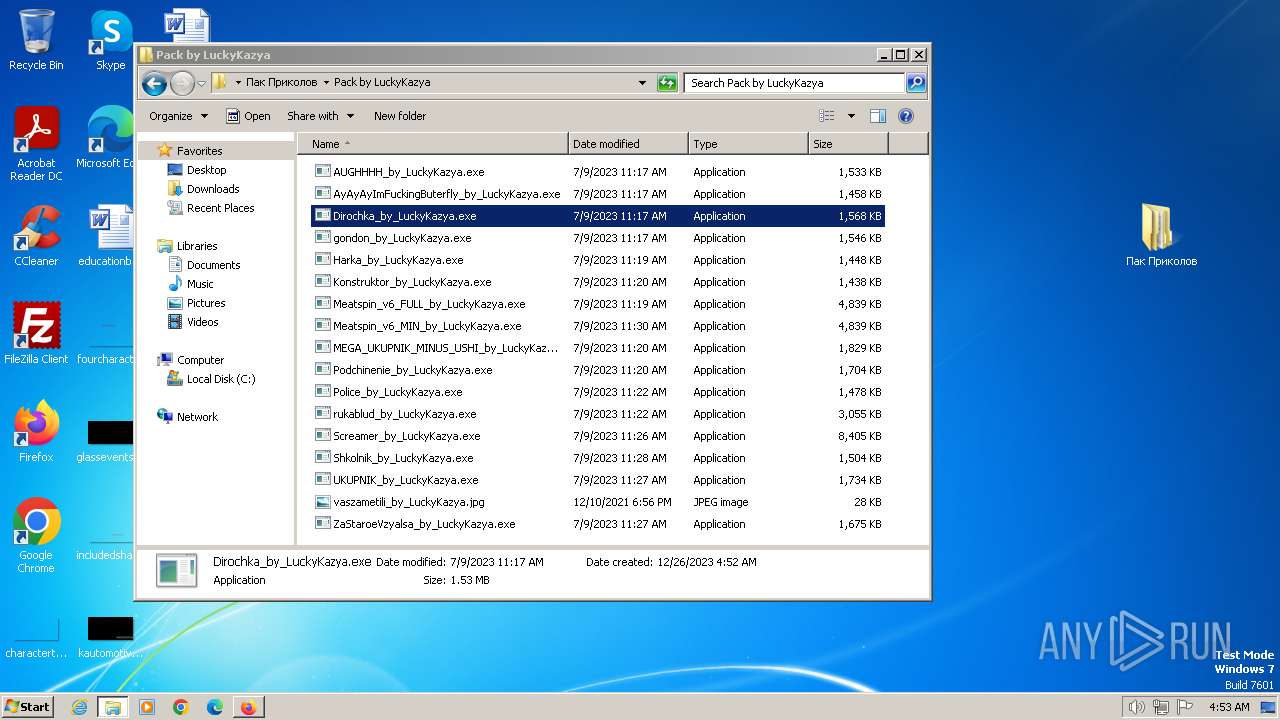Open the recent pages dropdown arrow

tap(201, 83)
